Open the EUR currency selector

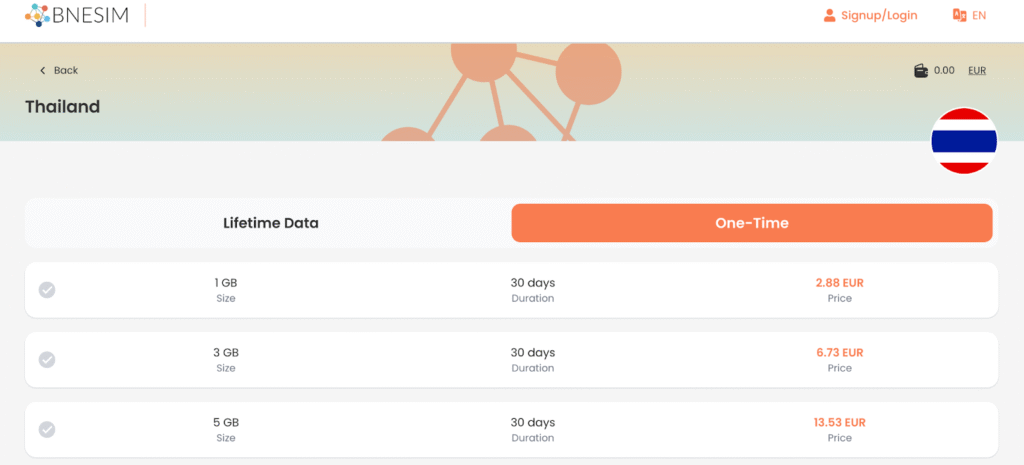point(977,70)
